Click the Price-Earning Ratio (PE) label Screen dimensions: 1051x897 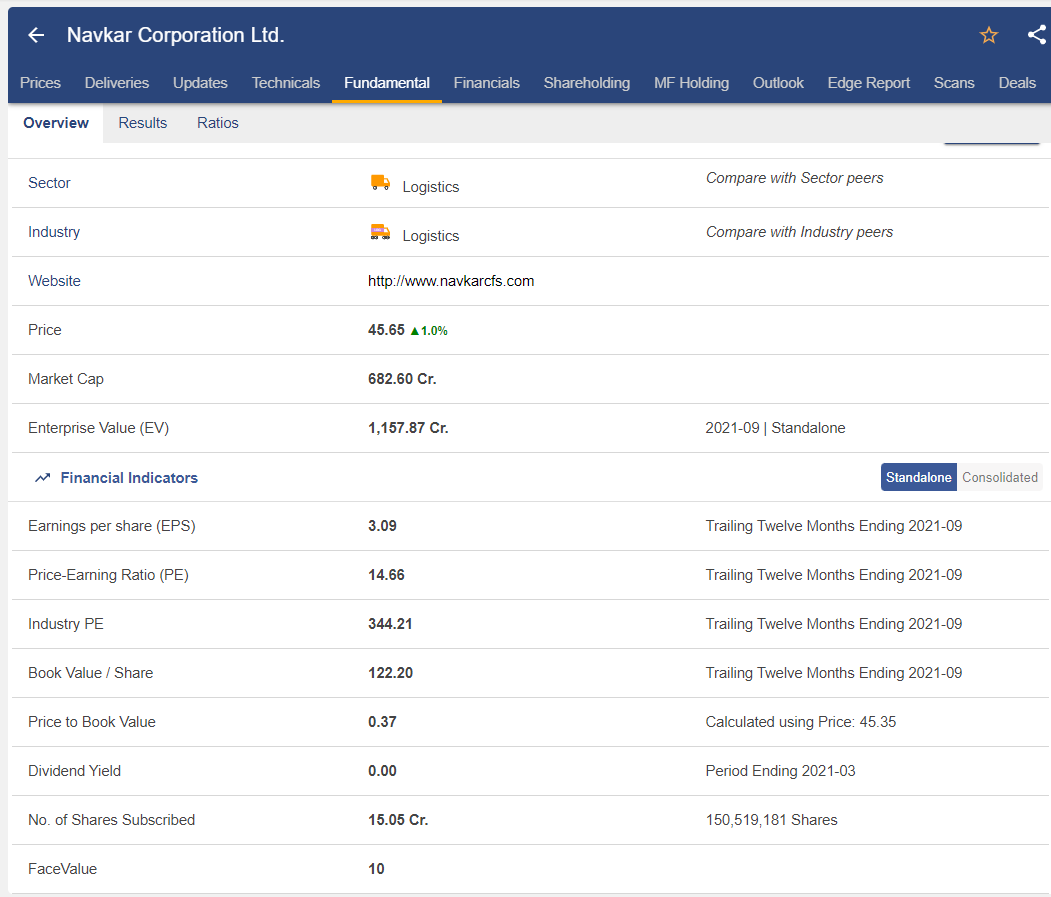pyautogui.click(x=109, y=575)
